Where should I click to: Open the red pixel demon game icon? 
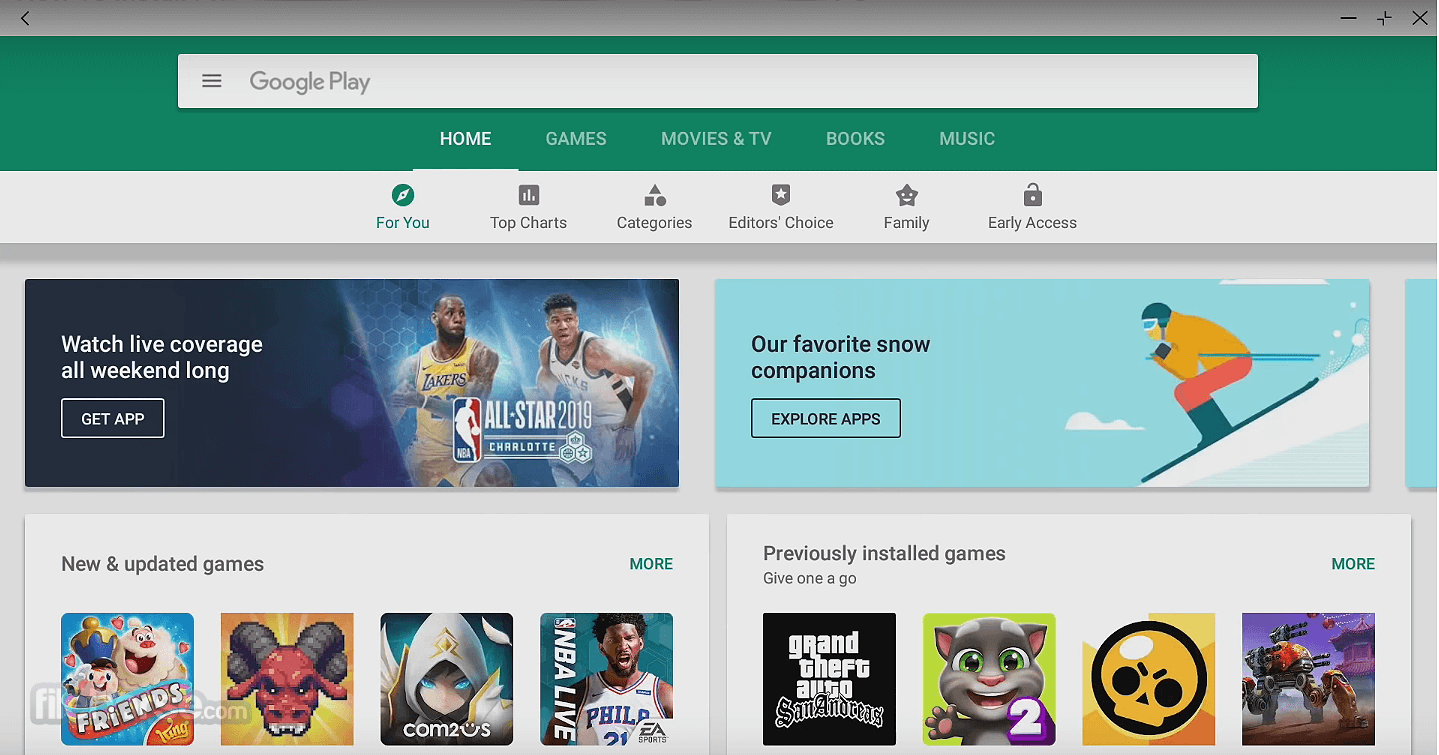point(287,679)
